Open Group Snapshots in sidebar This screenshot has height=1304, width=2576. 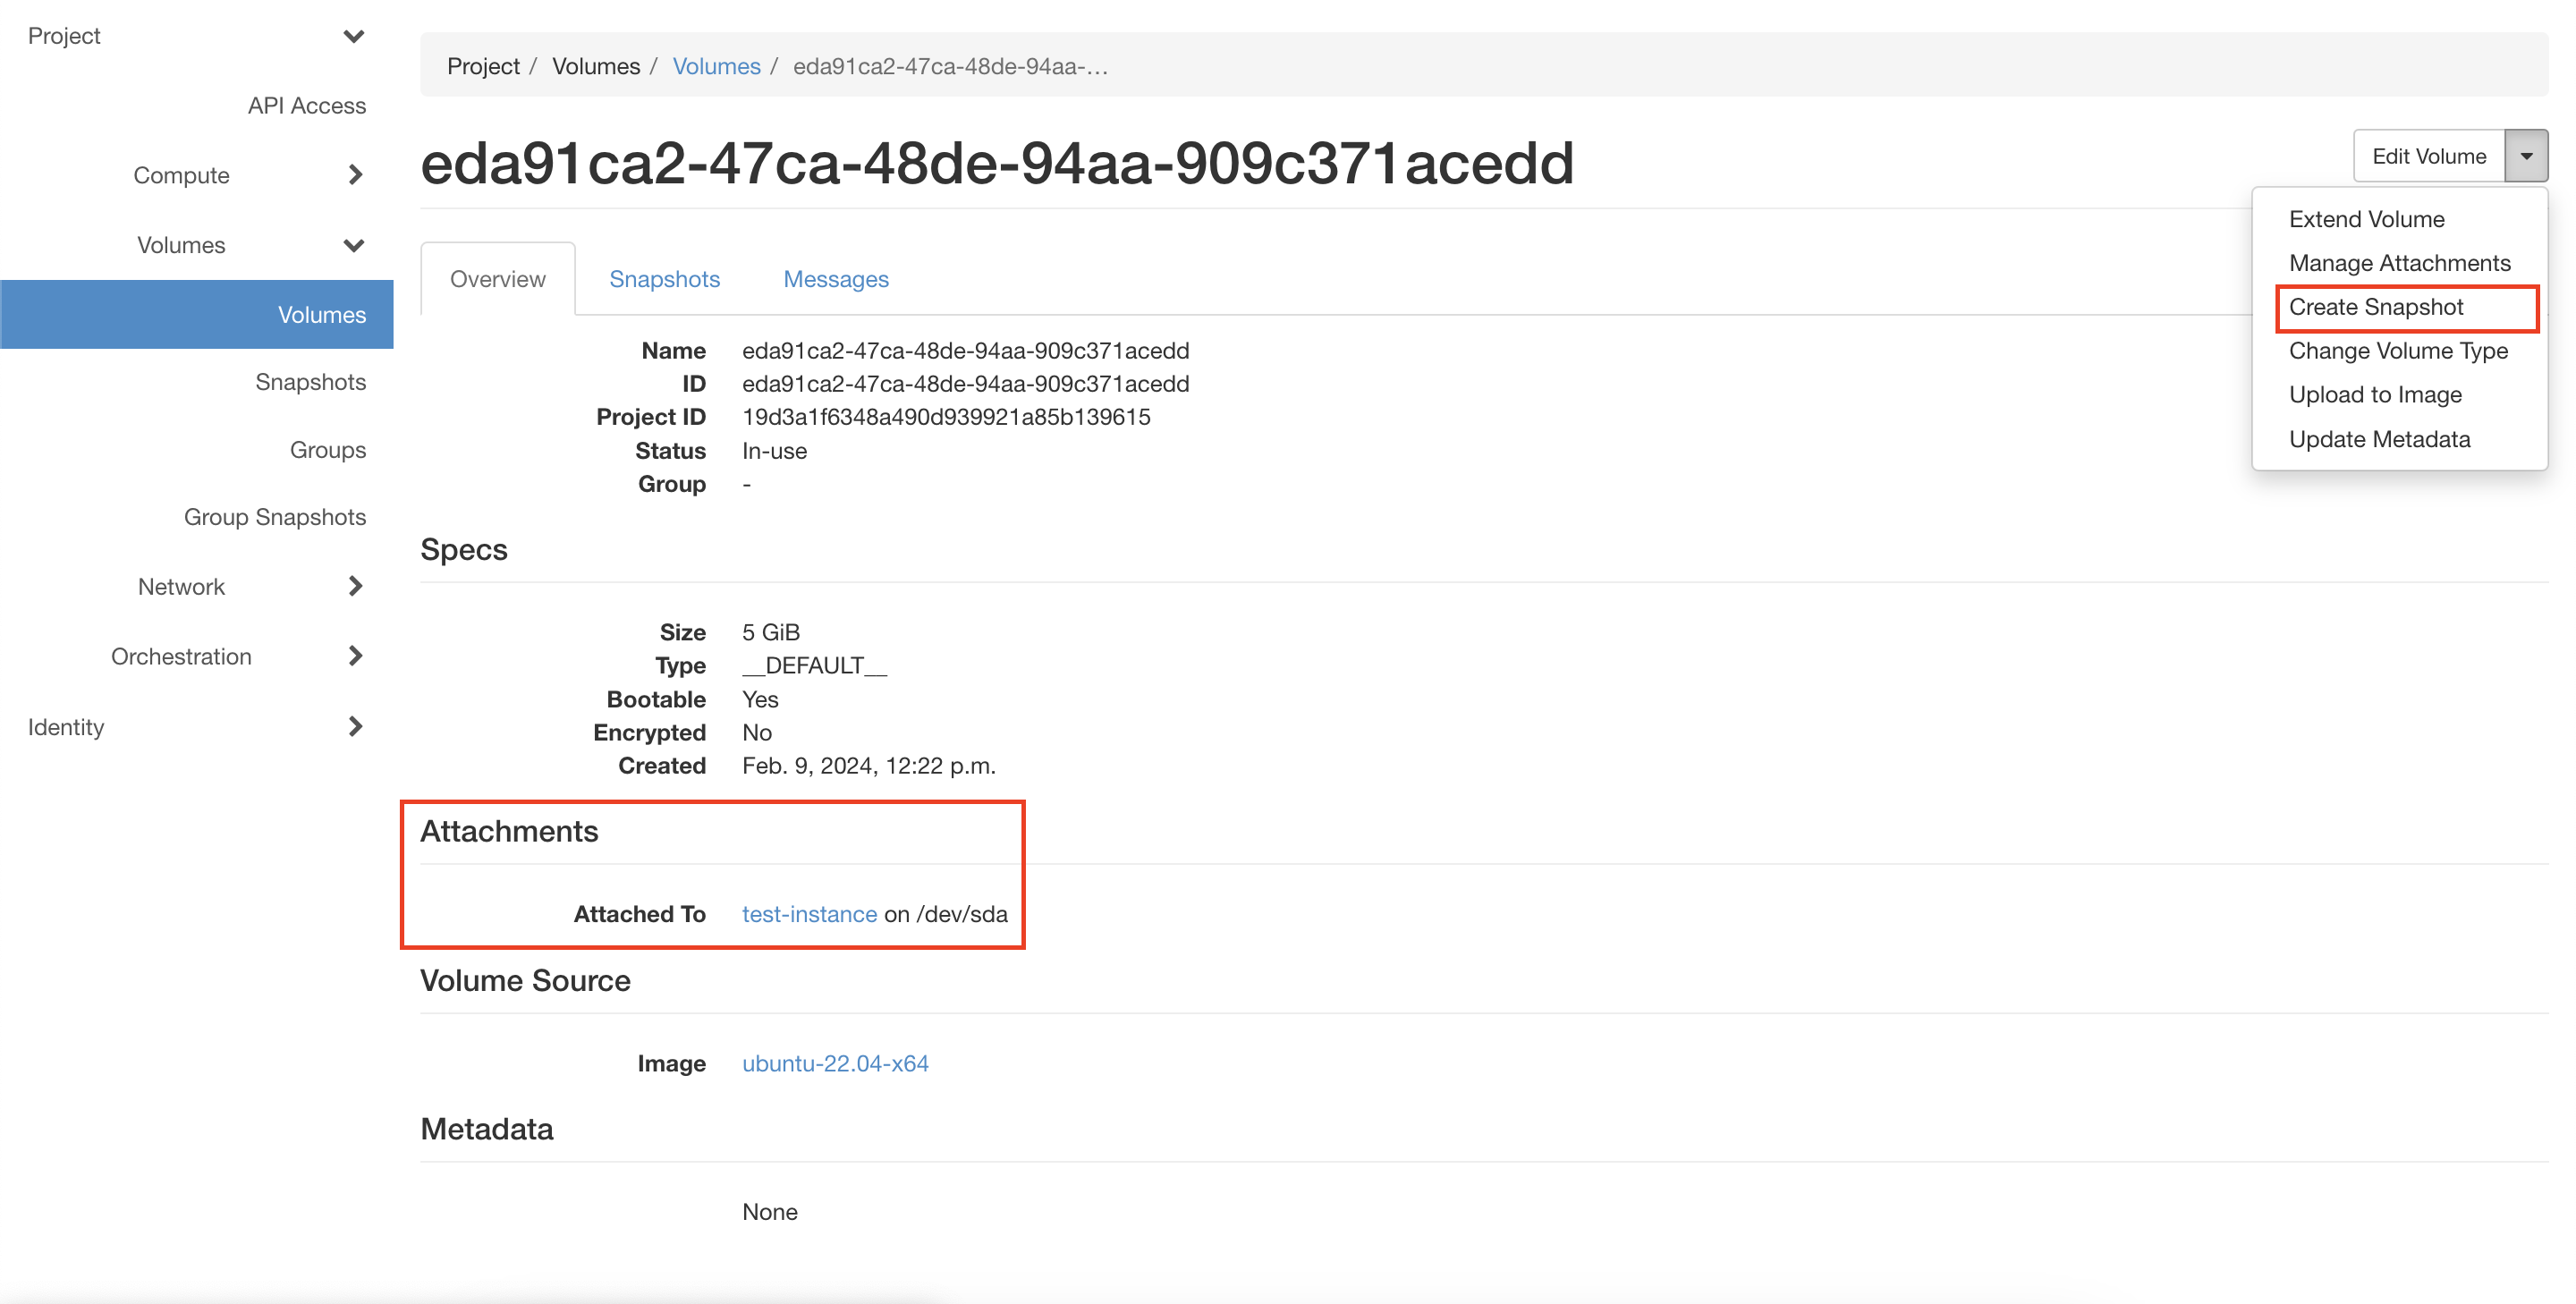pos(274,517)
